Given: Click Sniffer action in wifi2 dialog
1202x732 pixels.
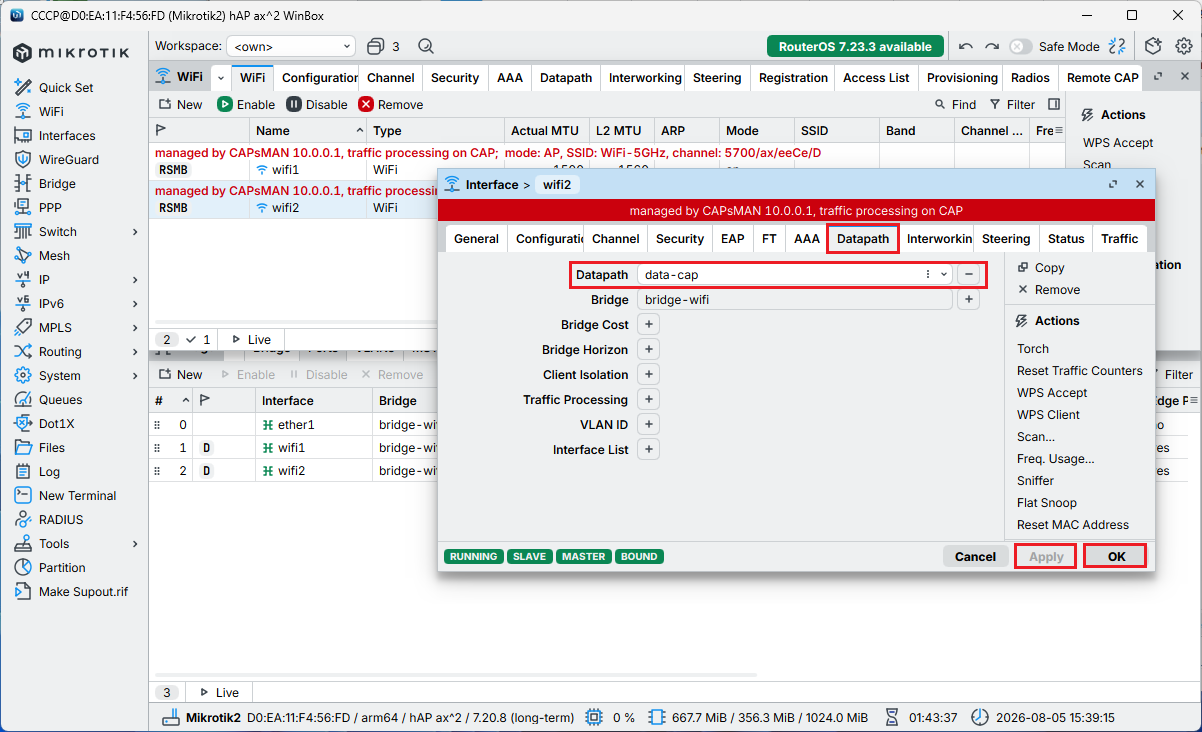Looking at the screenshot, I should [1035, 480].
